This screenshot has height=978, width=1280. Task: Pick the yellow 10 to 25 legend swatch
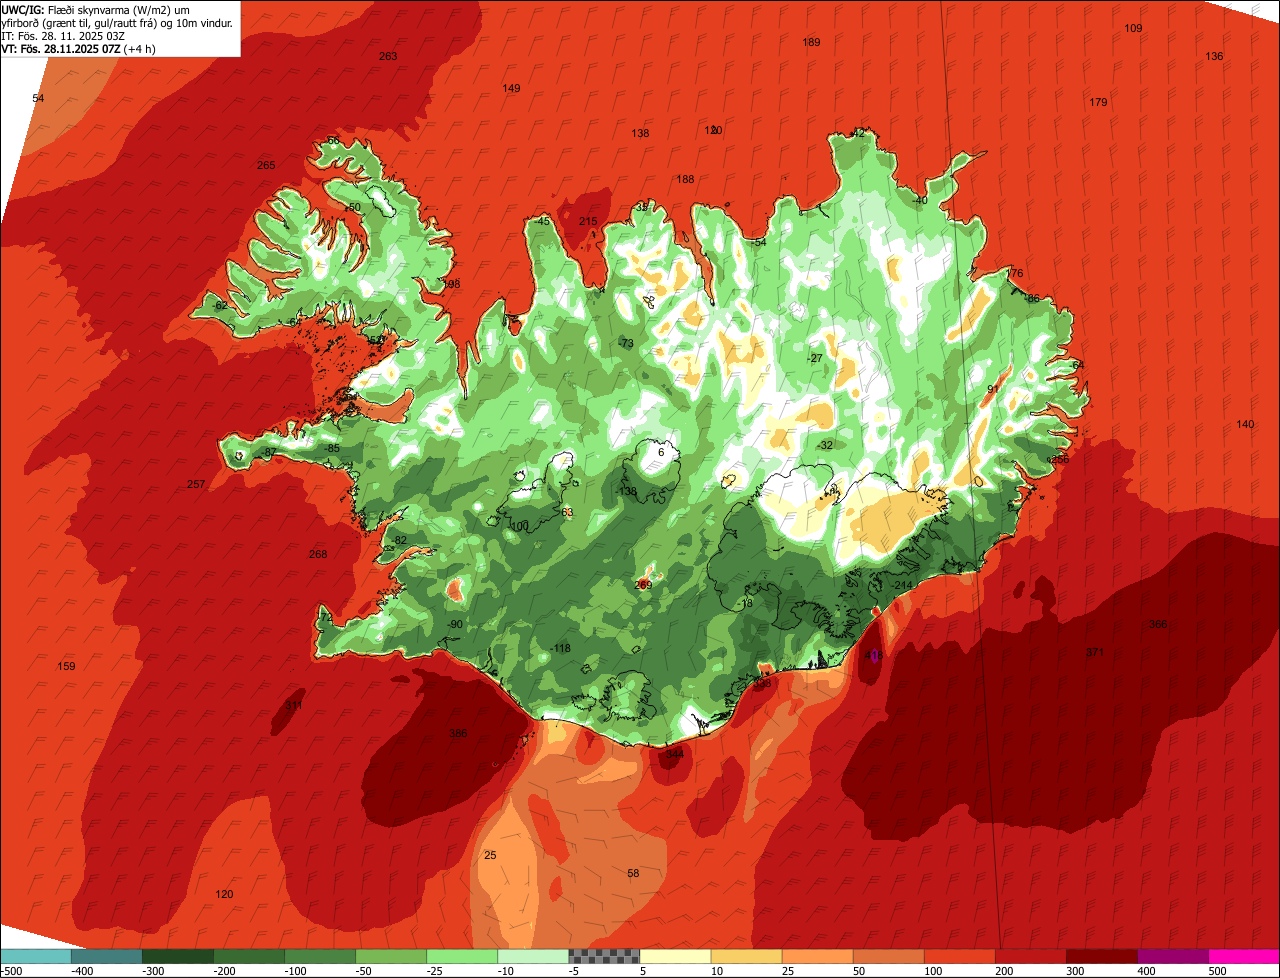746,956
